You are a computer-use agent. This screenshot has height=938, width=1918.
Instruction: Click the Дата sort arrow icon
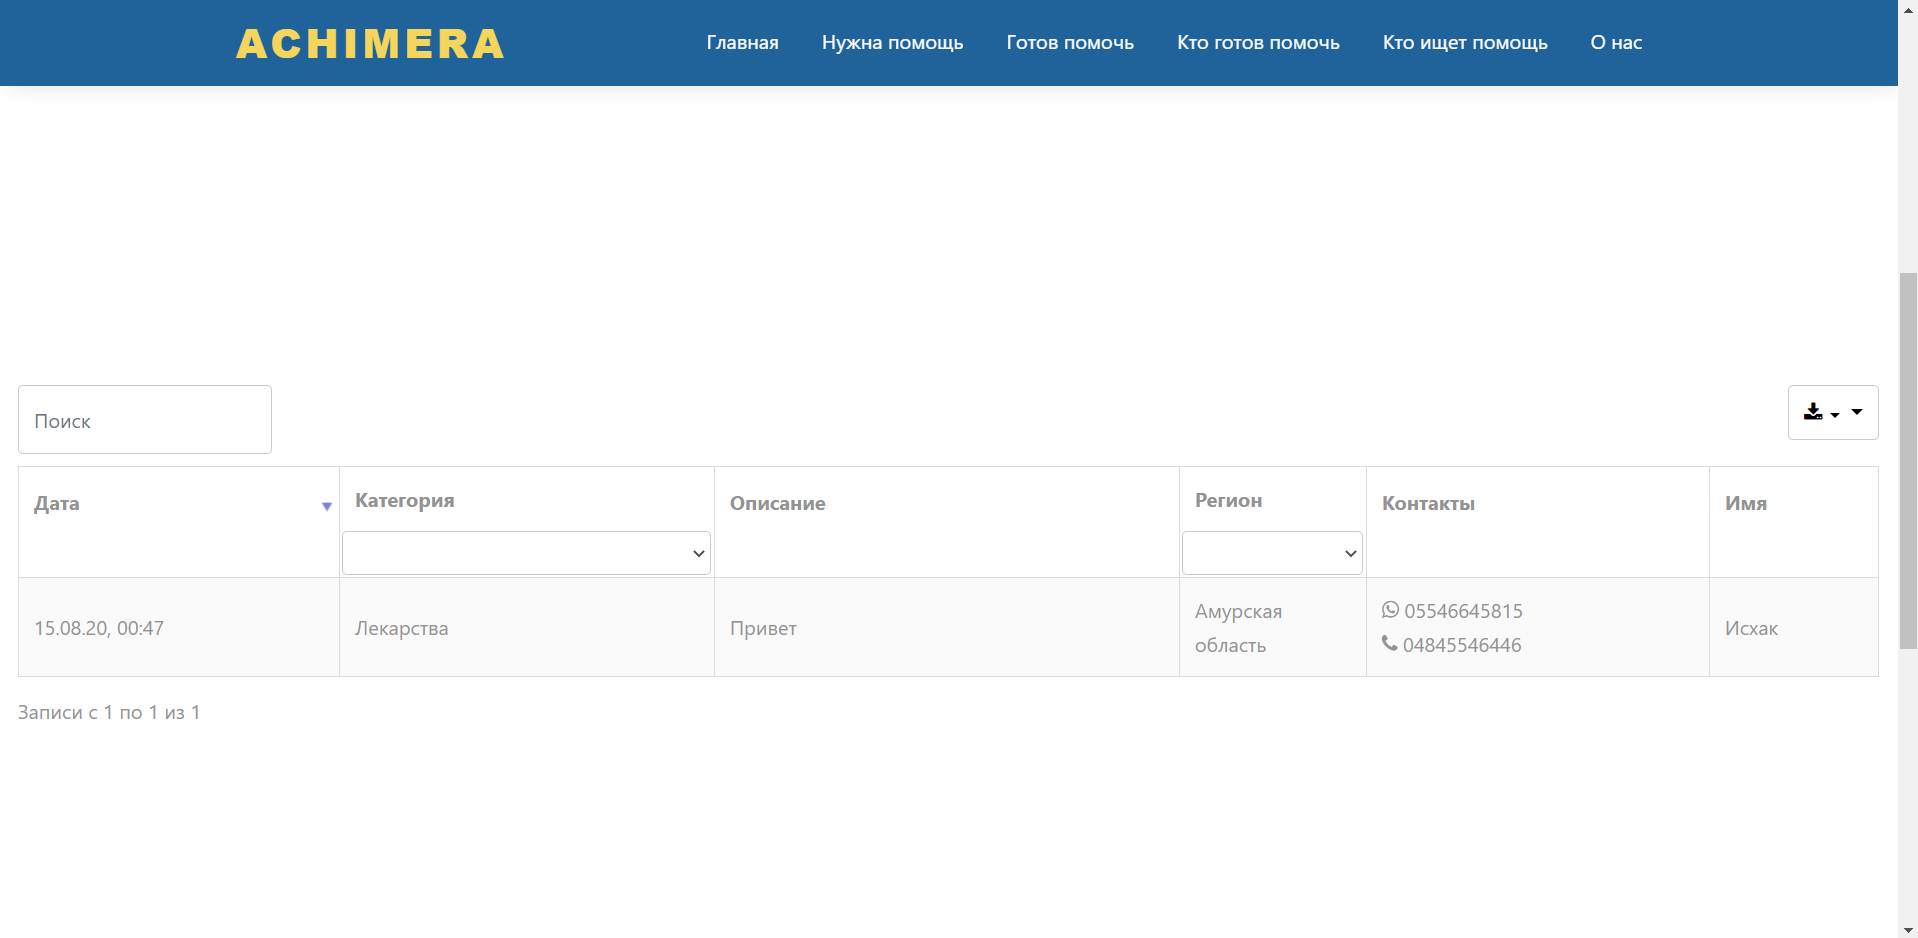coord(326,507)
